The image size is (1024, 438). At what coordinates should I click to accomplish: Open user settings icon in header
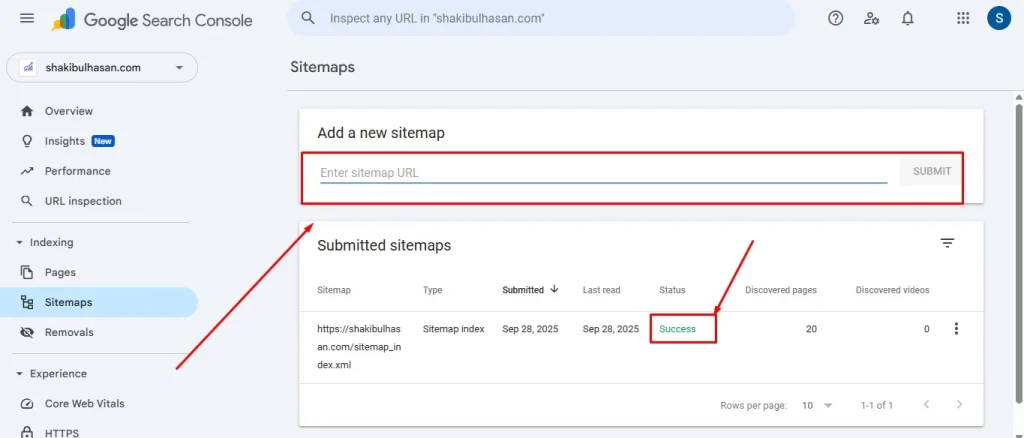pyautogui.click(x=871, y=18)
